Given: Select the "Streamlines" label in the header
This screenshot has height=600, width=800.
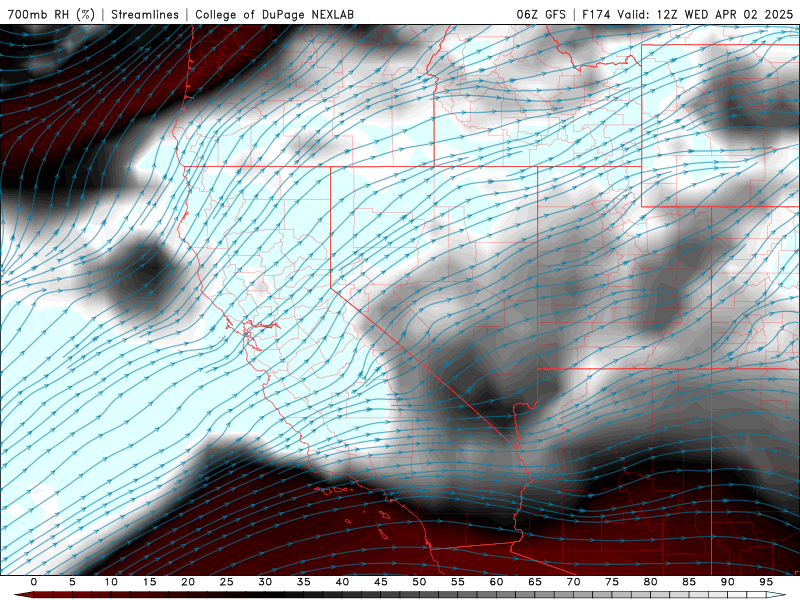Looking at the screenshot, I should [x=145, y=14].
